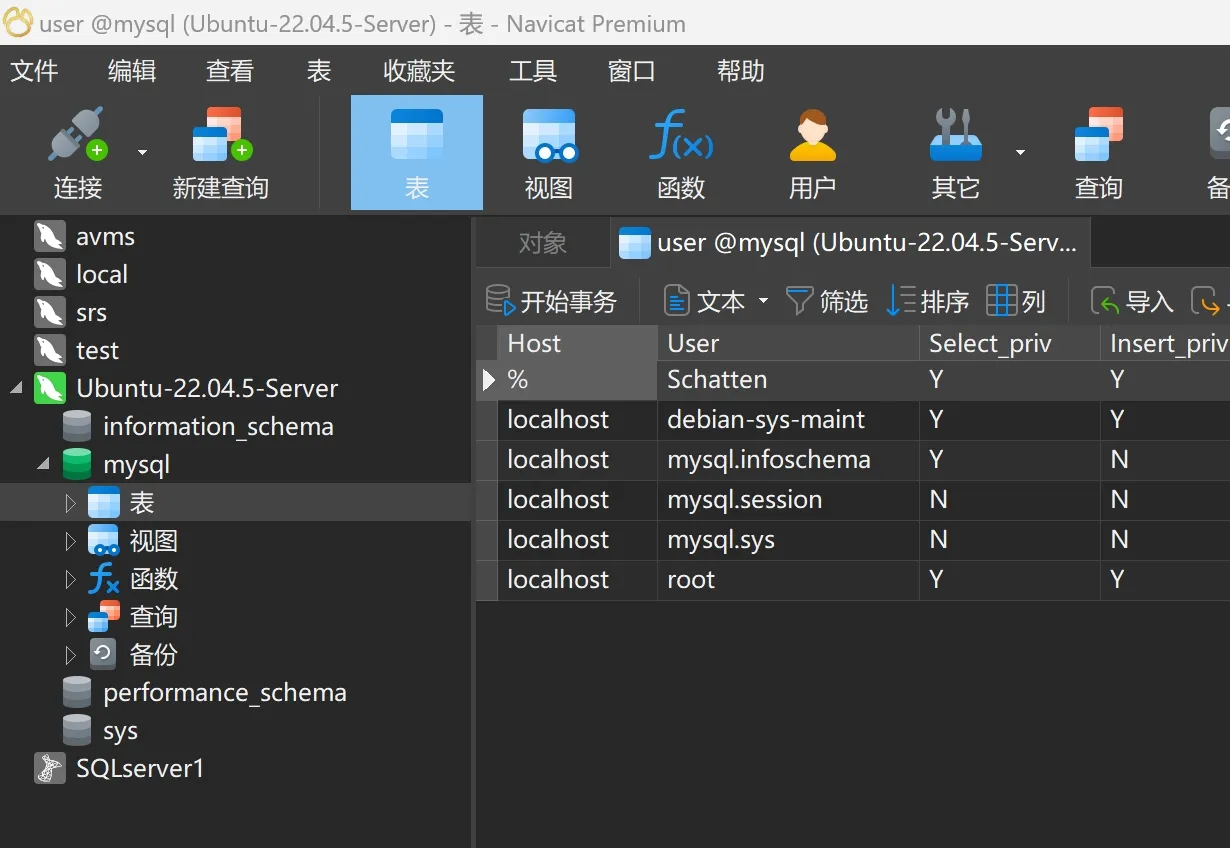Viewport: 1230px width, 848px height.
Task: Click the 用户 user toolbar icon
Action: pyautogui.click(x=812, y=137)
